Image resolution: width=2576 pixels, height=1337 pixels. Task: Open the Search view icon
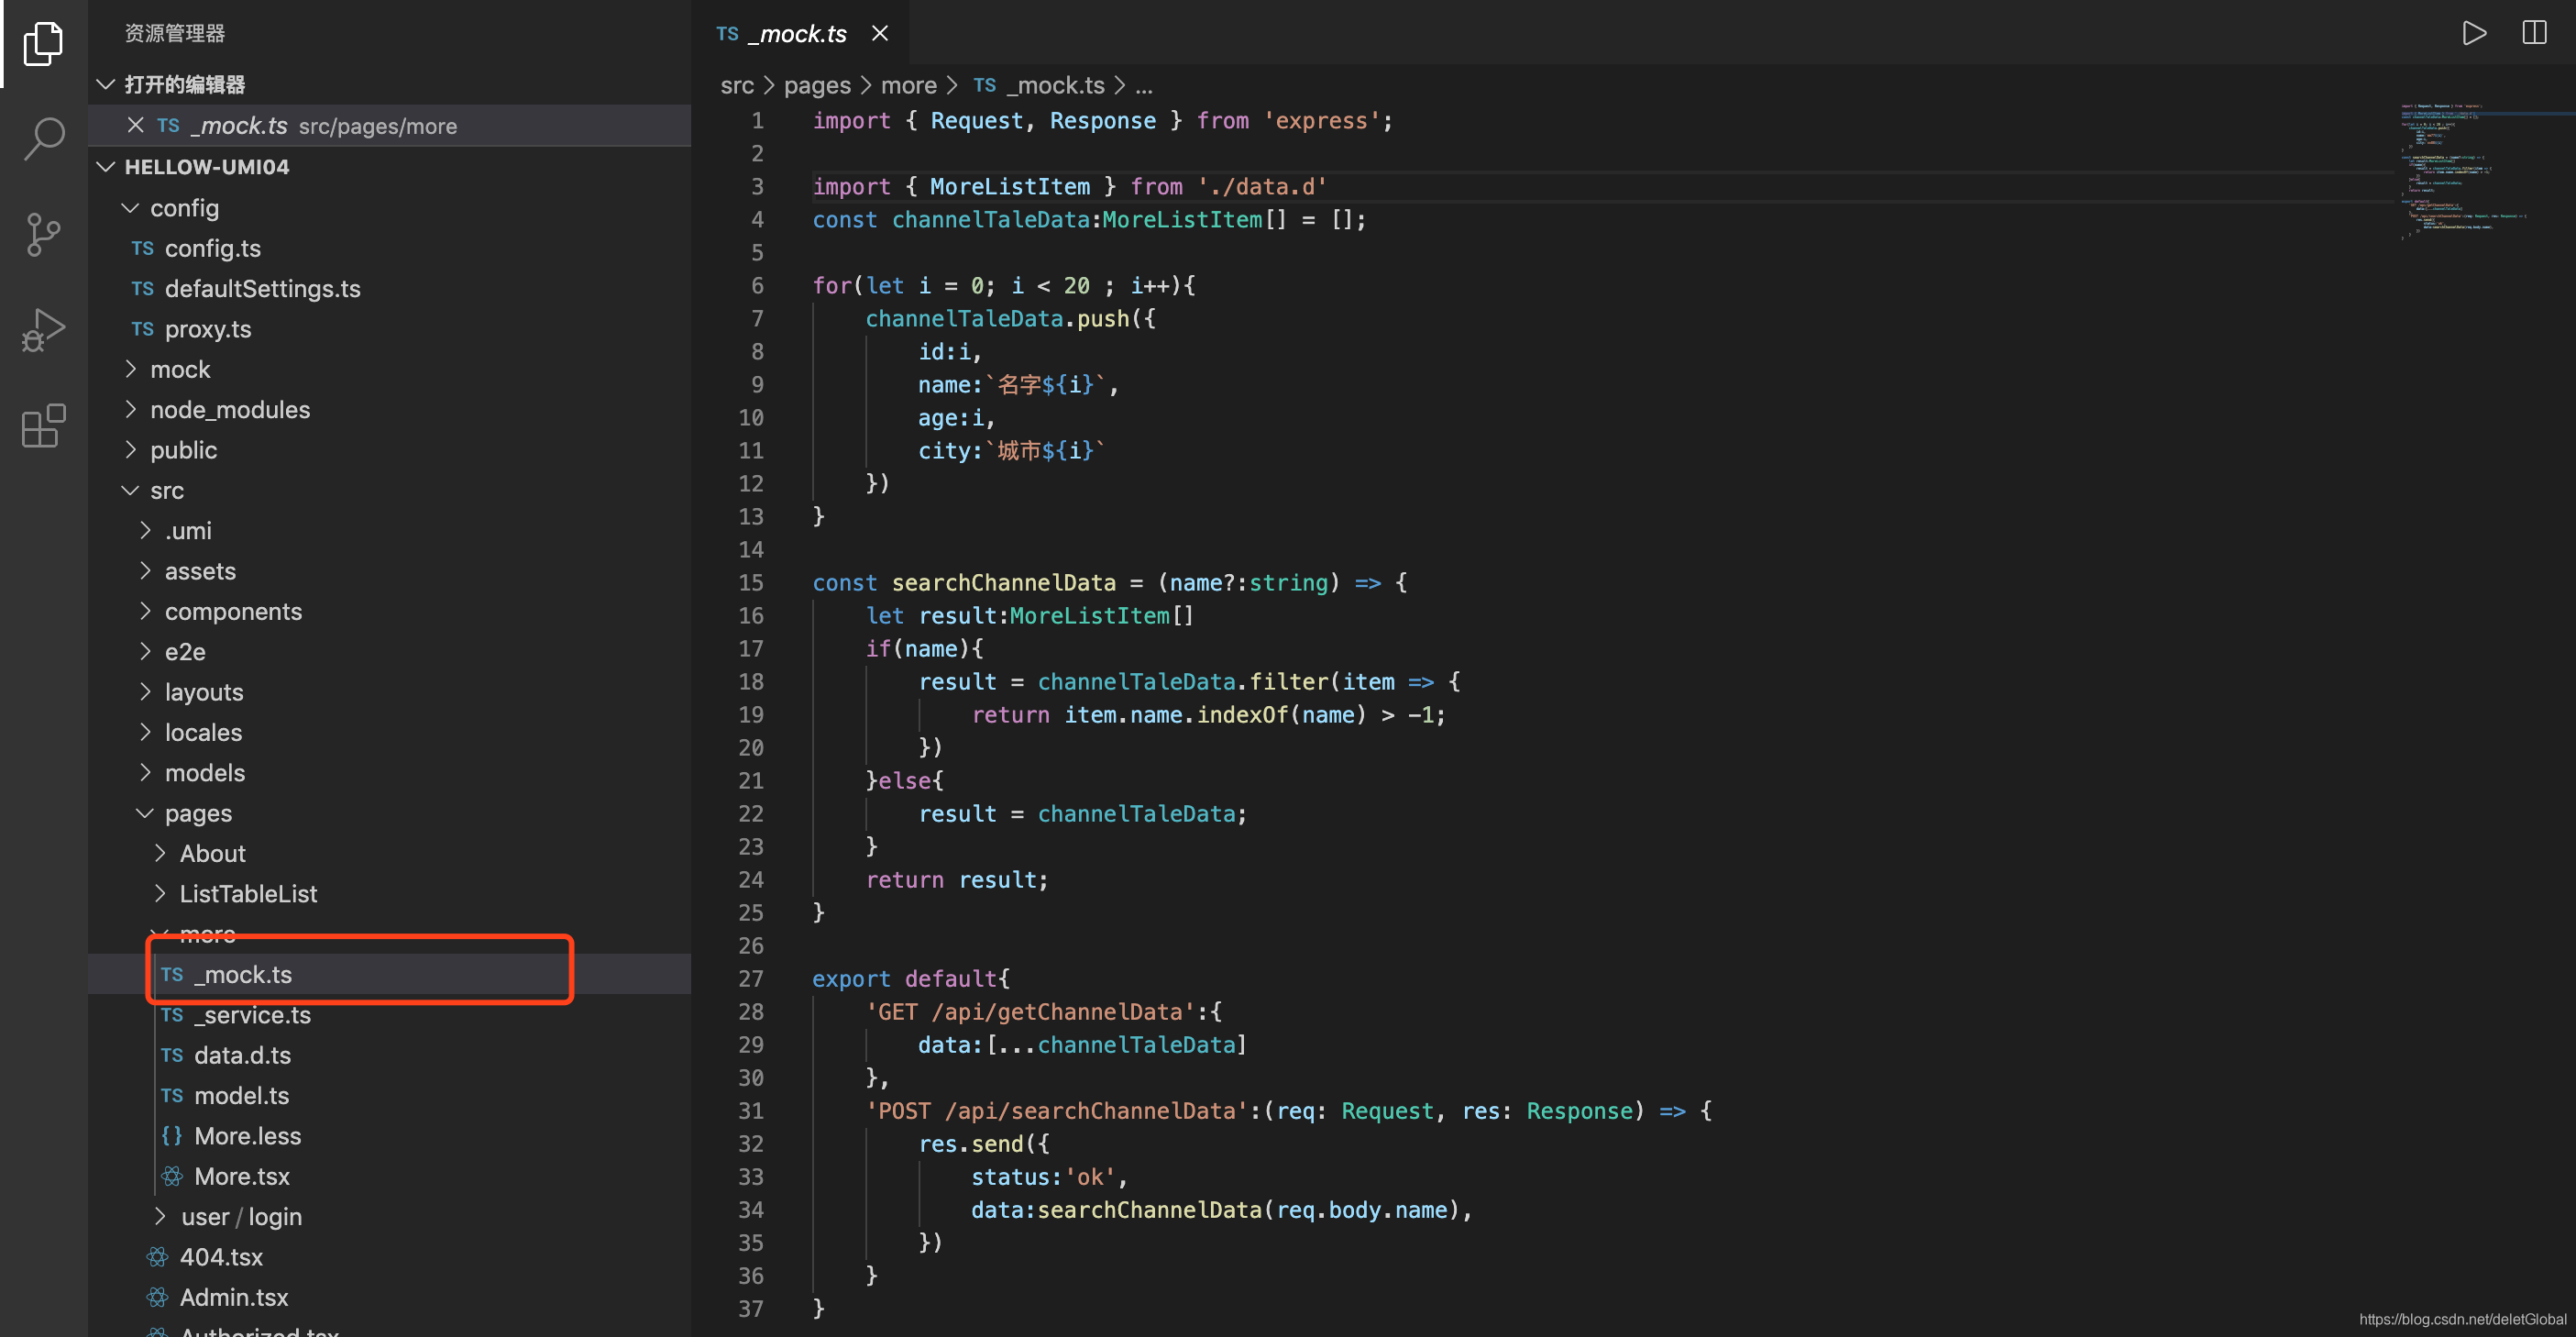(x=43, y=139)
